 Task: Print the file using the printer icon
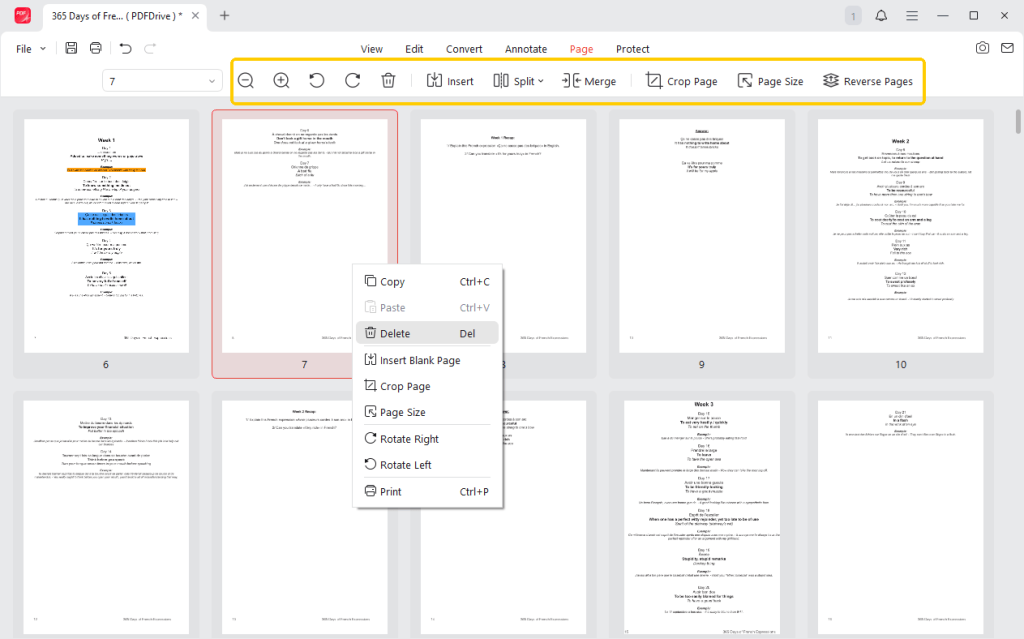tap(95, 48)
